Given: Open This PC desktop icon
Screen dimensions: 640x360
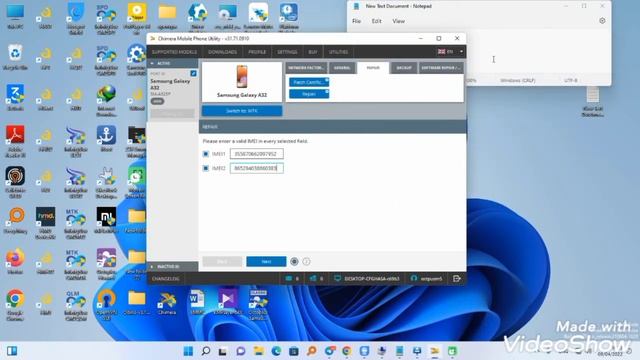Looking at the screenshot, I should (15, 16).
